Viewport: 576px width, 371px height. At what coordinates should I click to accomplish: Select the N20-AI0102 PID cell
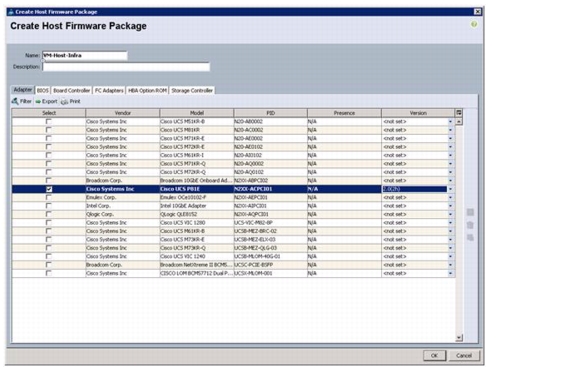coord(270,155)
